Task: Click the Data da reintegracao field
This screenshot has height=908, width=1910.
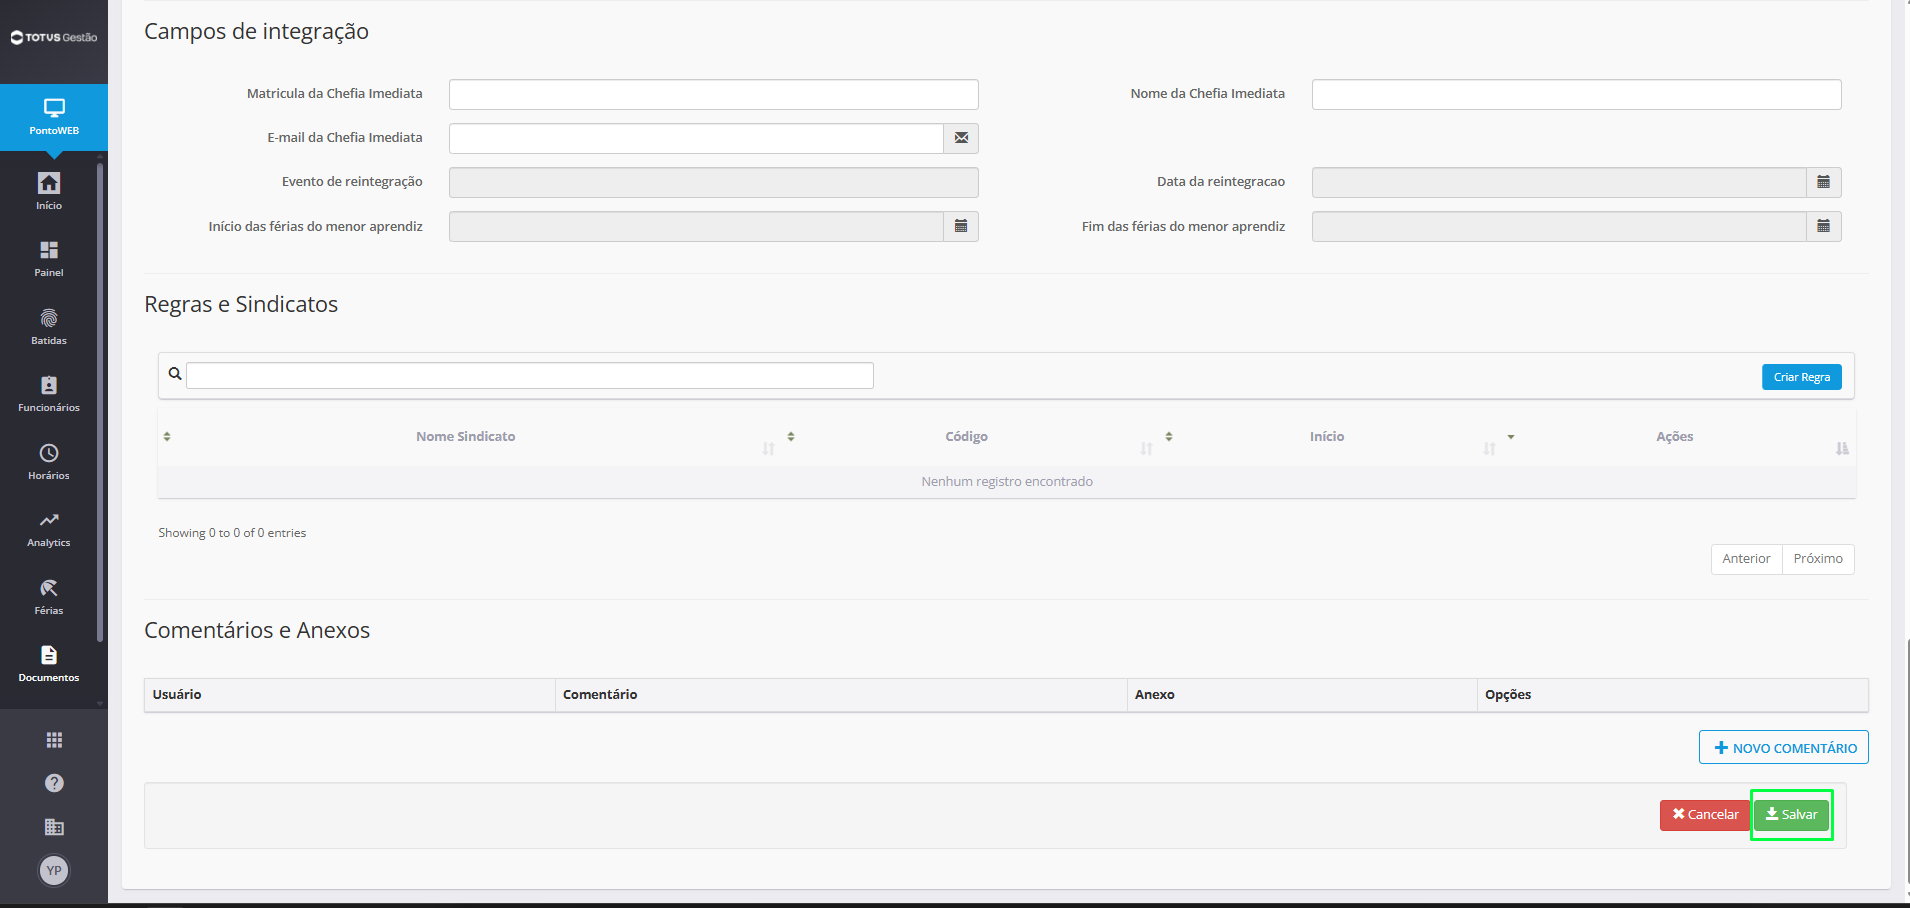Action: coord(1559,182)
